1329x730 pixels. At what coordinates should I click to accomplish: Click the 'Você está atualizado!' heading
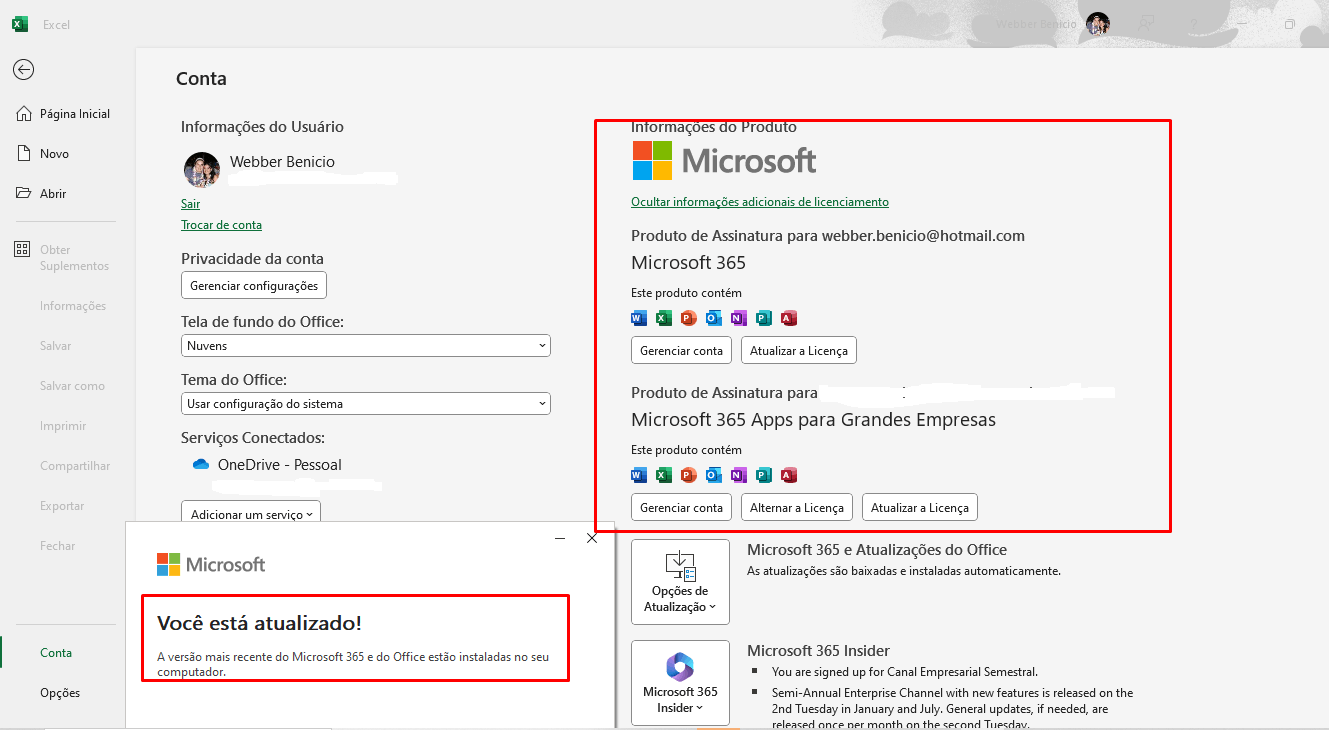259,623
